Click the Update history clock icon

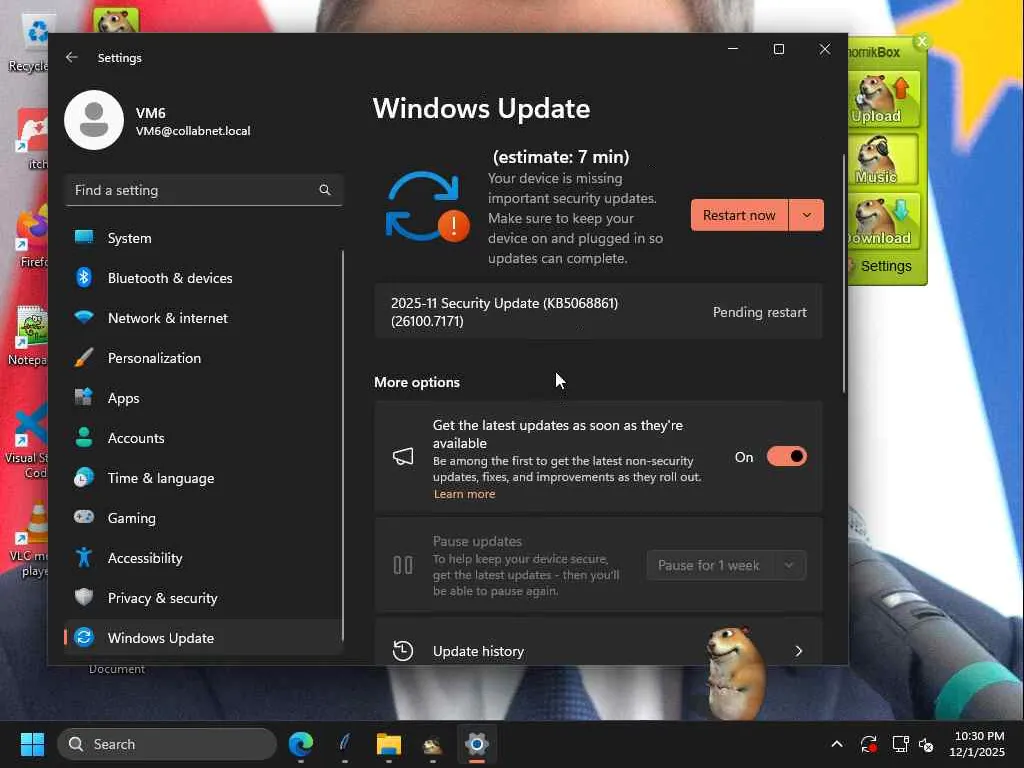coord(403,651)
